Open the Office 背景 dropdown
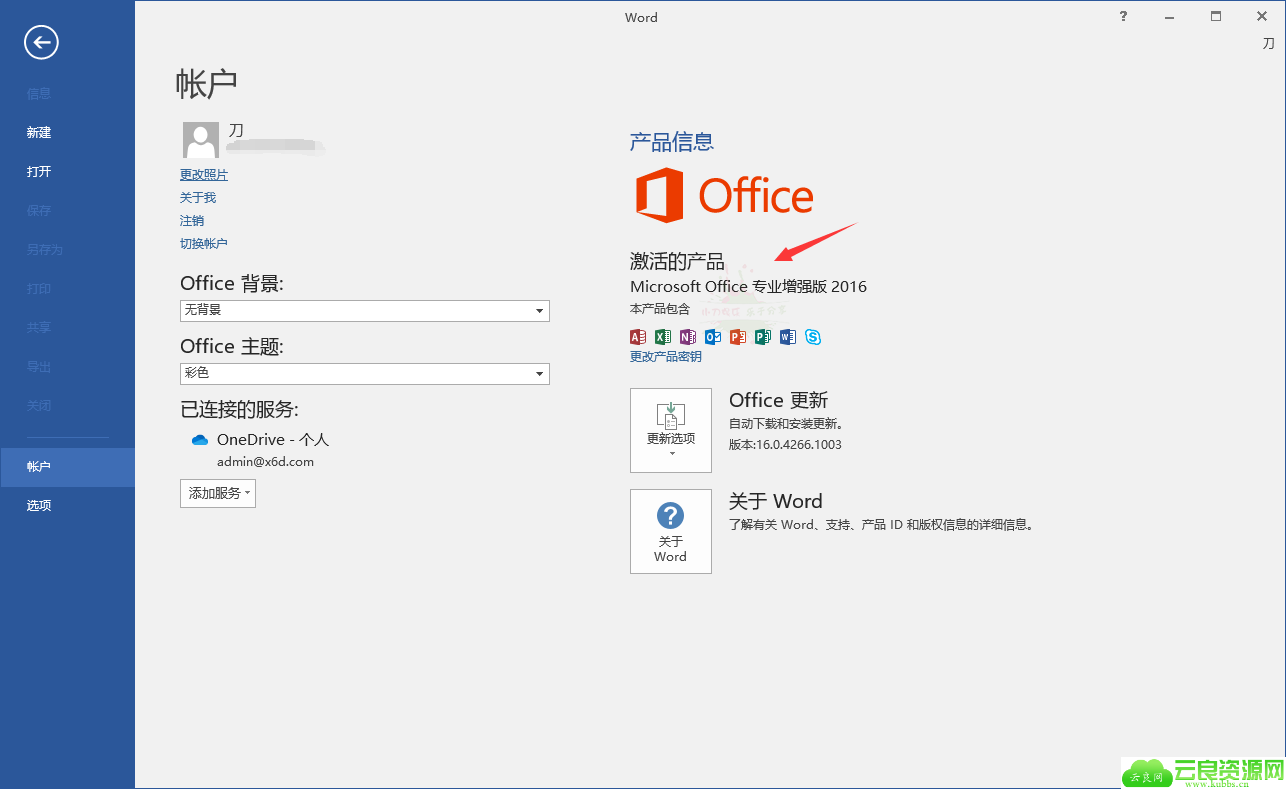The image size is (1286, 789). pos(365,311)
